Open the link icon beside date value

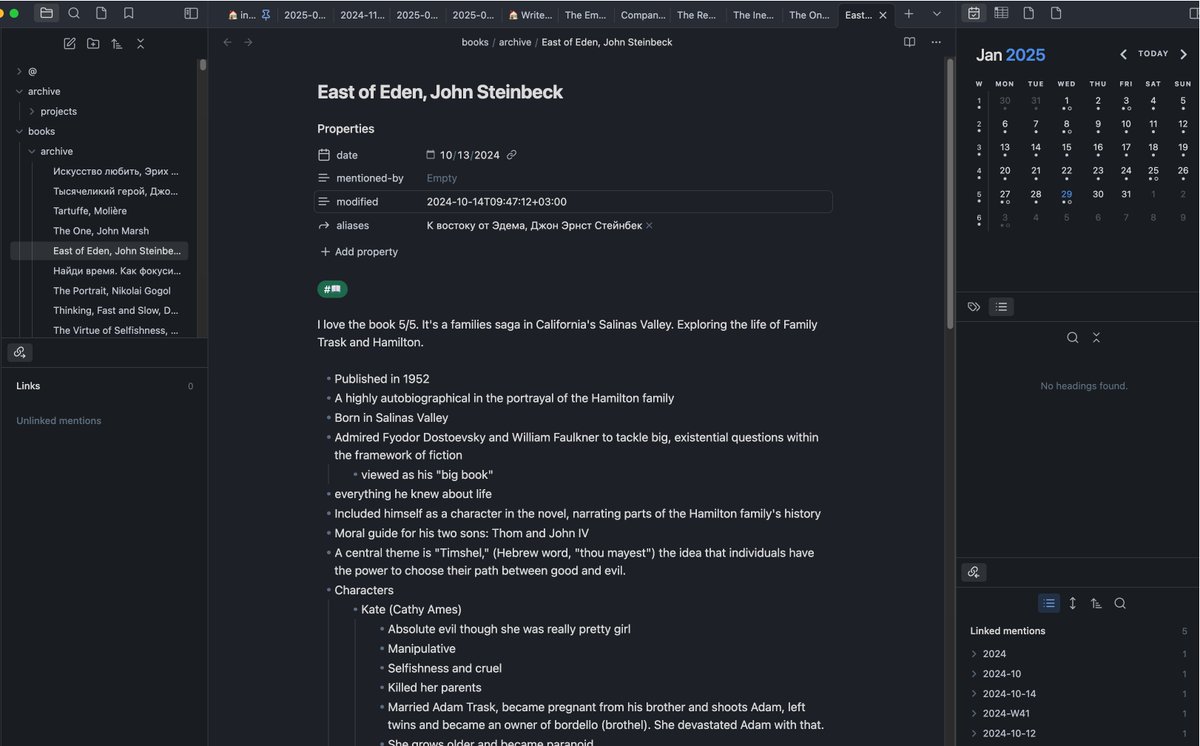pyautogui.click(x=511, y=155)
